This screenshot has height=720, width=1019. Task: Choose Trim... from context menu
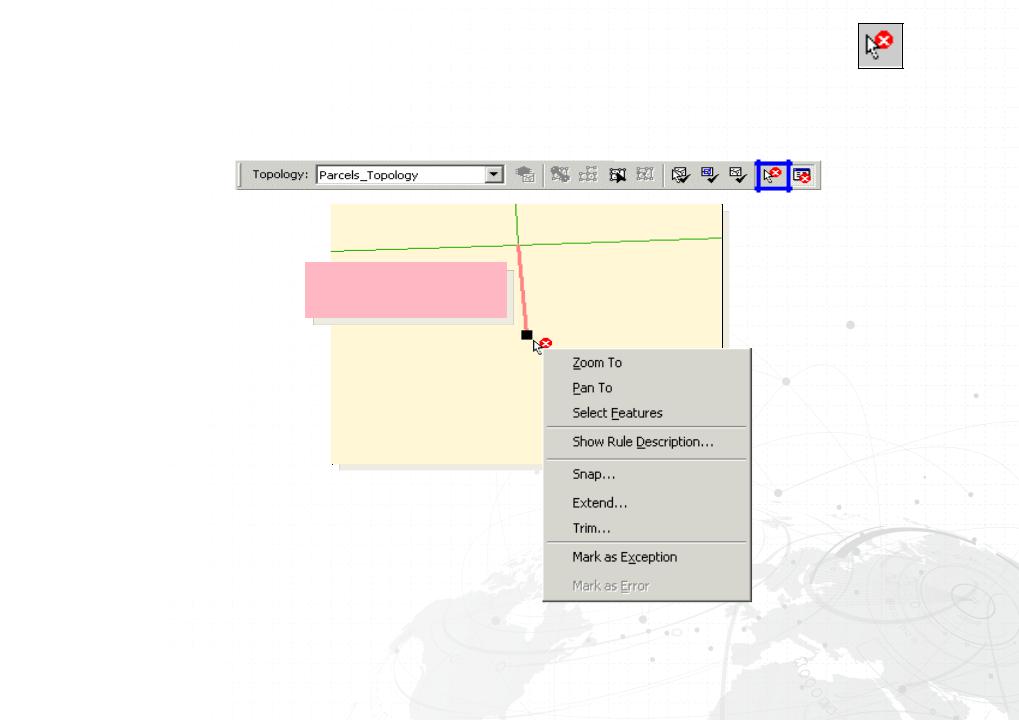591,528
